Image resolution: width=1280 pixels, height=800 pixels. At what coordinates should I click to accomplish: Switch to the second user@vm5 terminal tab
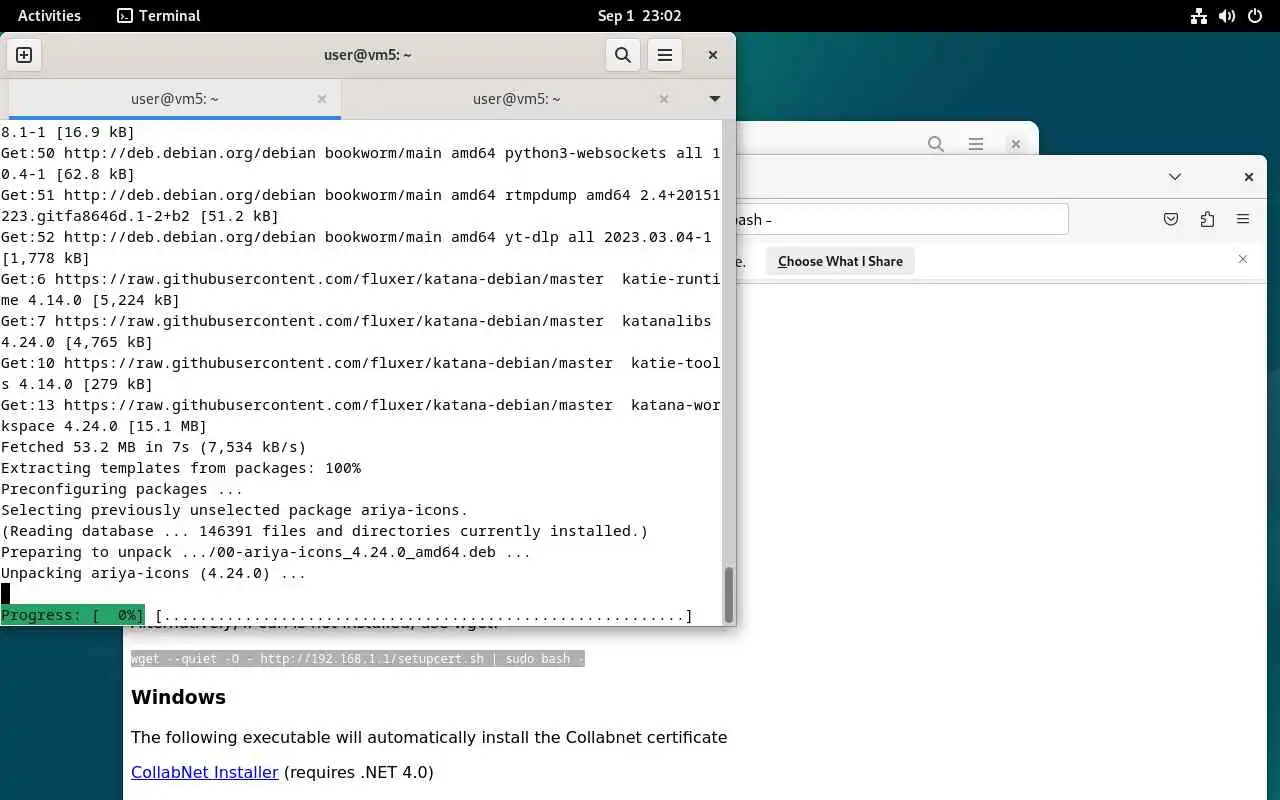(x=516, y=99)
